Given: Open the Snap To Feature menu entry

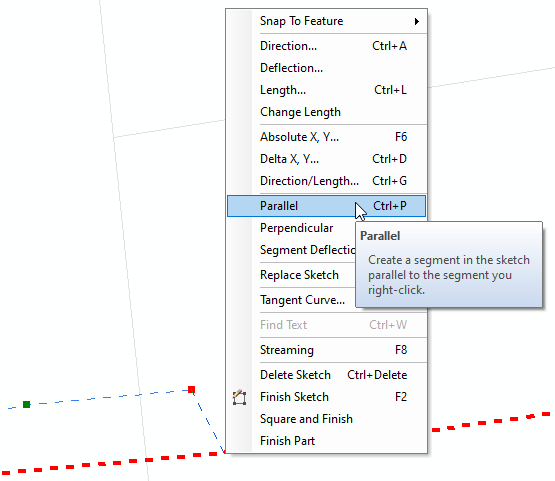Looking at the screenshot, I should coord(326,21).
